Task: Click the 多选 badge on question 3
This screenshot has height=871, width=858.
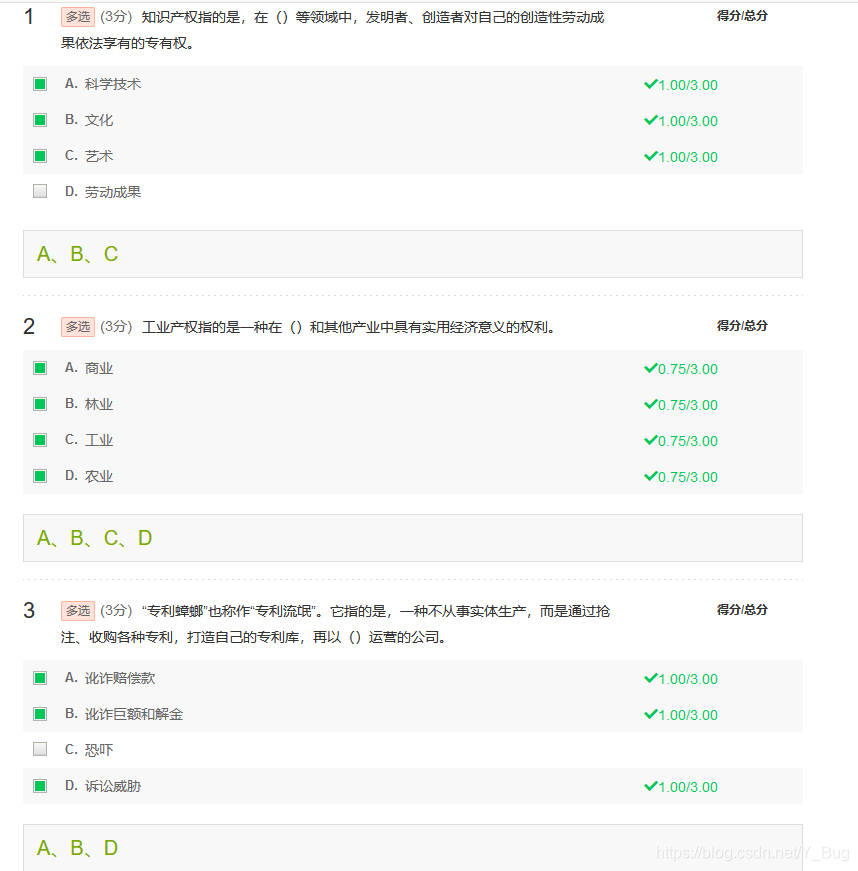Action: 77,610
